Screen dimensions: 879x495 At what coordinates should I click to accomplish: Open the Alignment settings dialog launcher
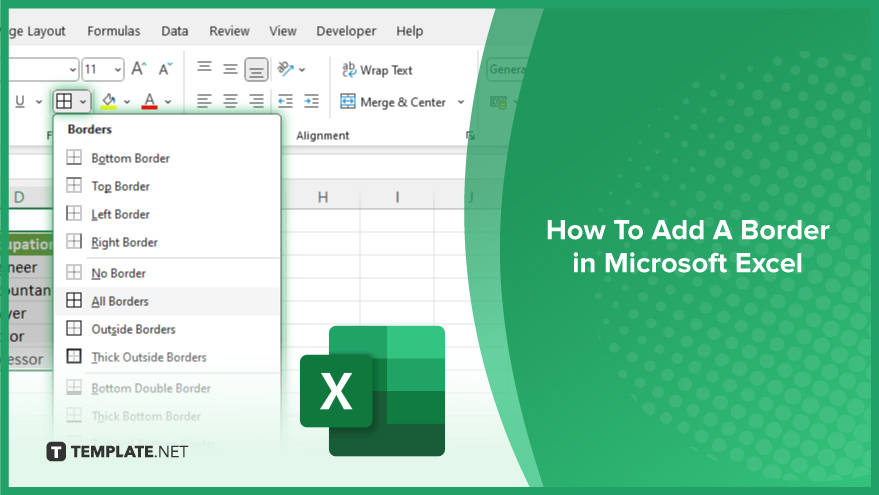tap(470, 135)
